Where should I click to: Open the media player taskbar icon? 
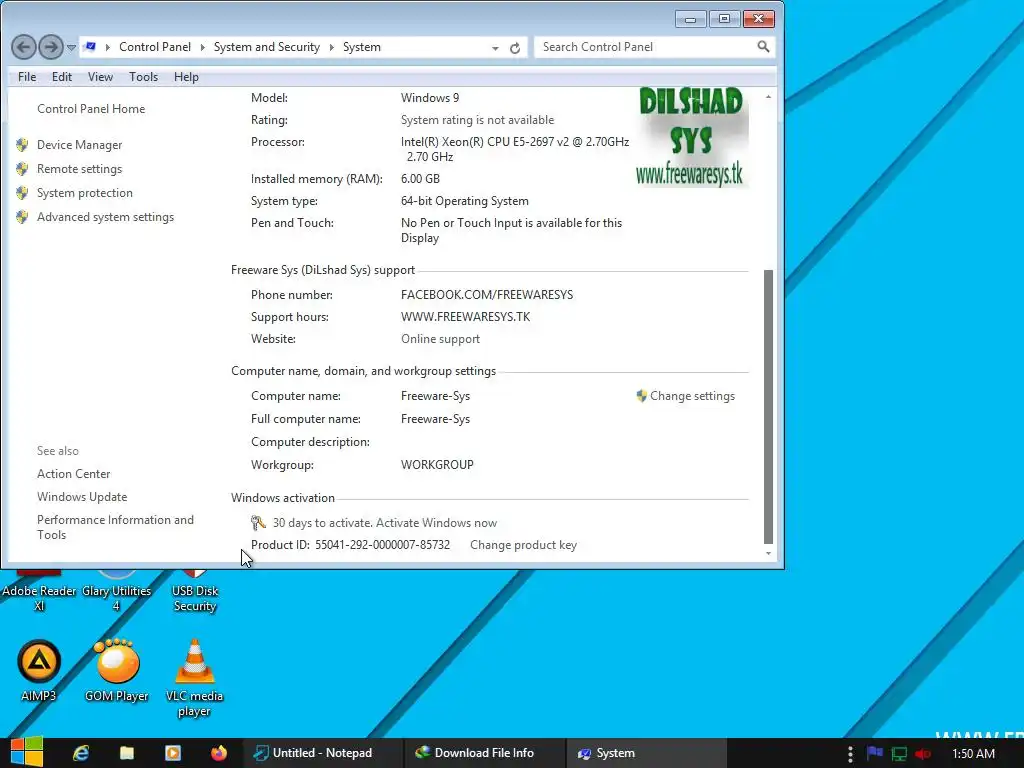click(172, 753)
